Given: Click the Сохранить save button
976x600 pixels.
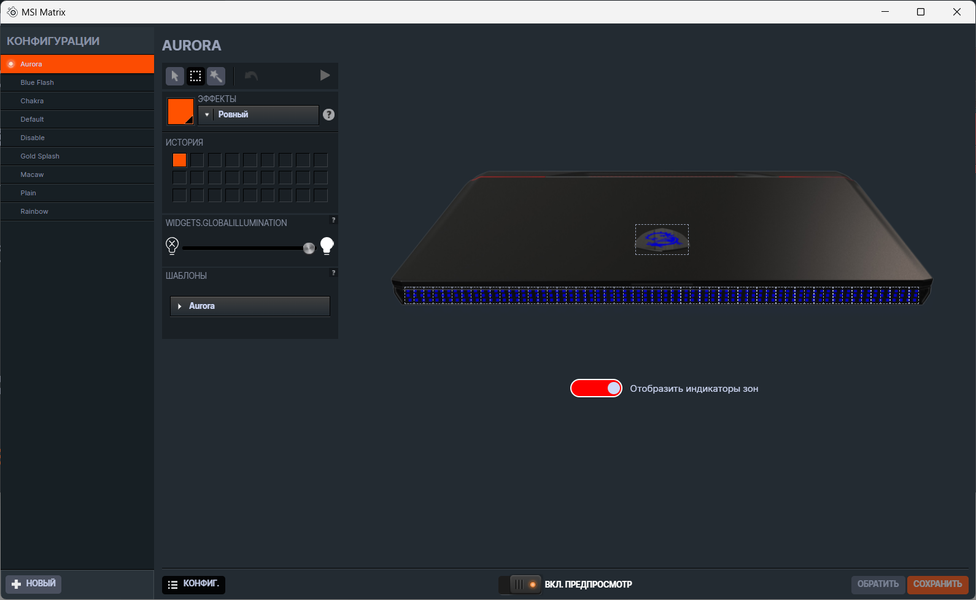Looking at the screenshot, I should 937,584.
